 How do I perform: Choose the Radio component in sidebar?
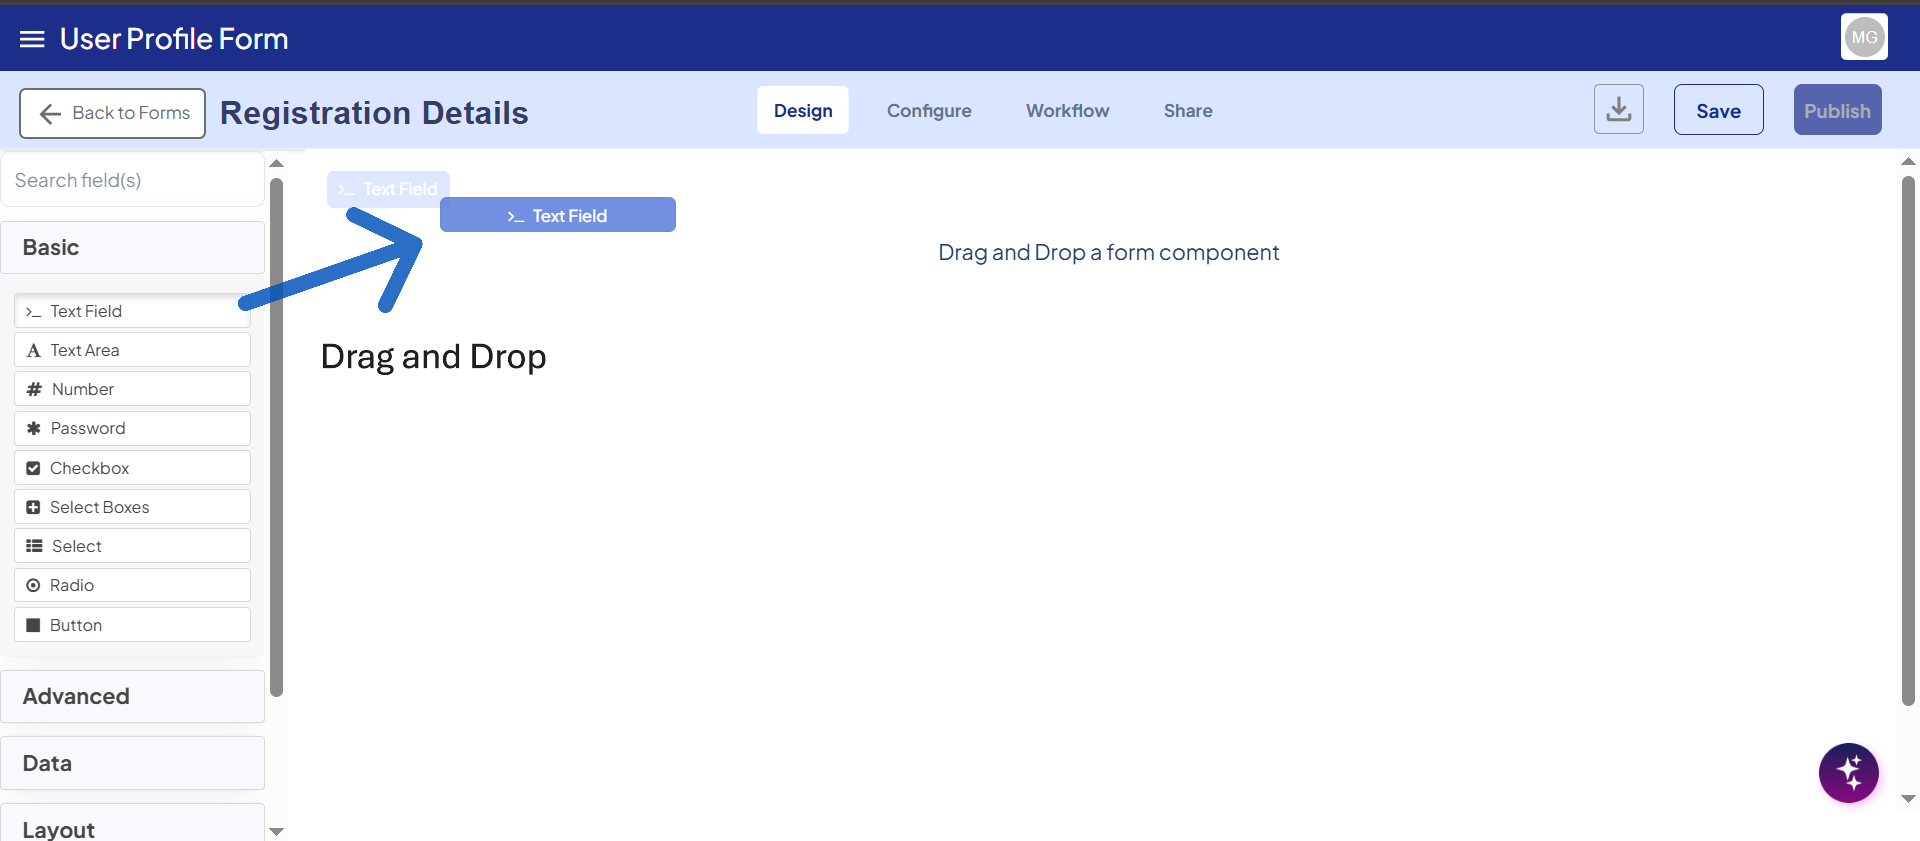tap(132, 585)
